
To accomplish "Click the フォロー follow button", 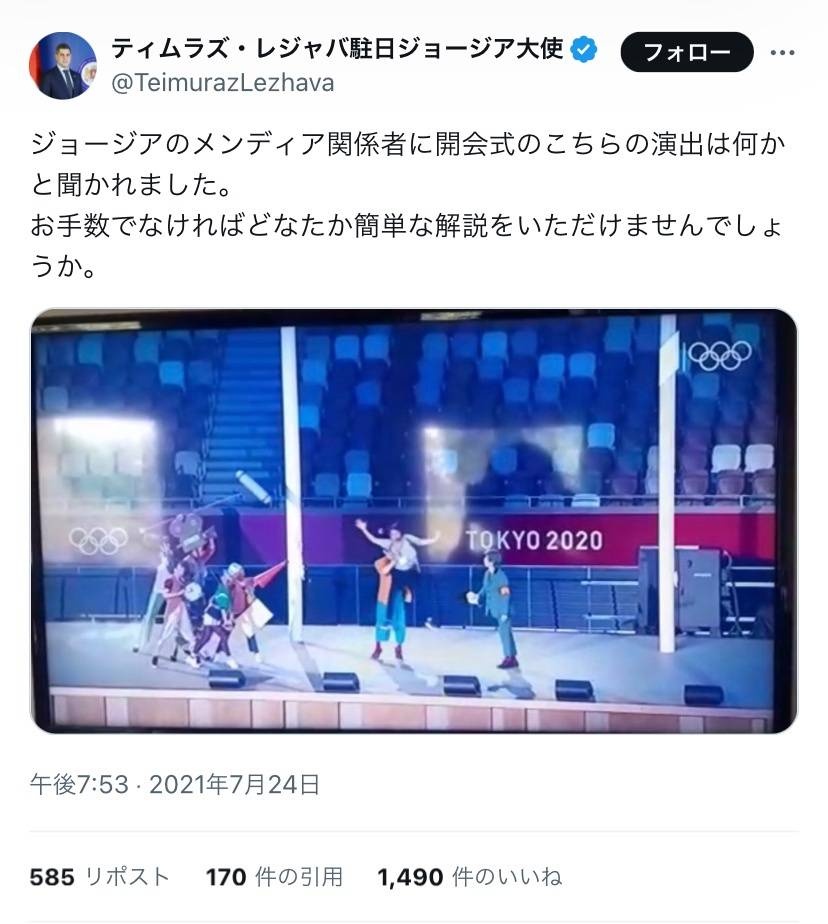I will 687,52.
